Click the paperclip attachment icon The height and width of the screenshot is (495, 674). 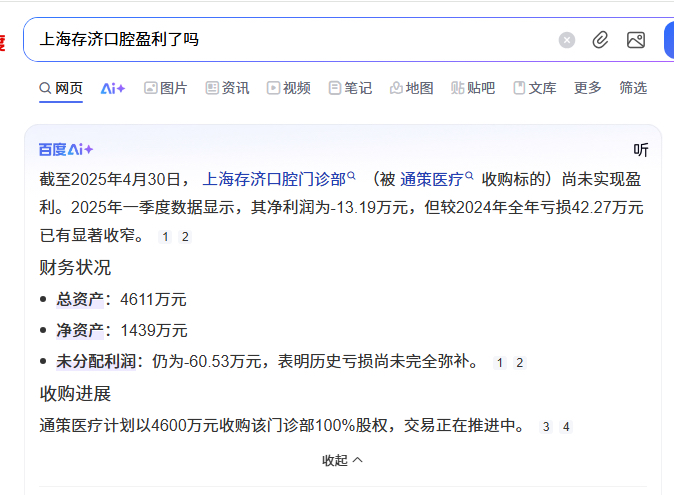[x=600, y=40]
